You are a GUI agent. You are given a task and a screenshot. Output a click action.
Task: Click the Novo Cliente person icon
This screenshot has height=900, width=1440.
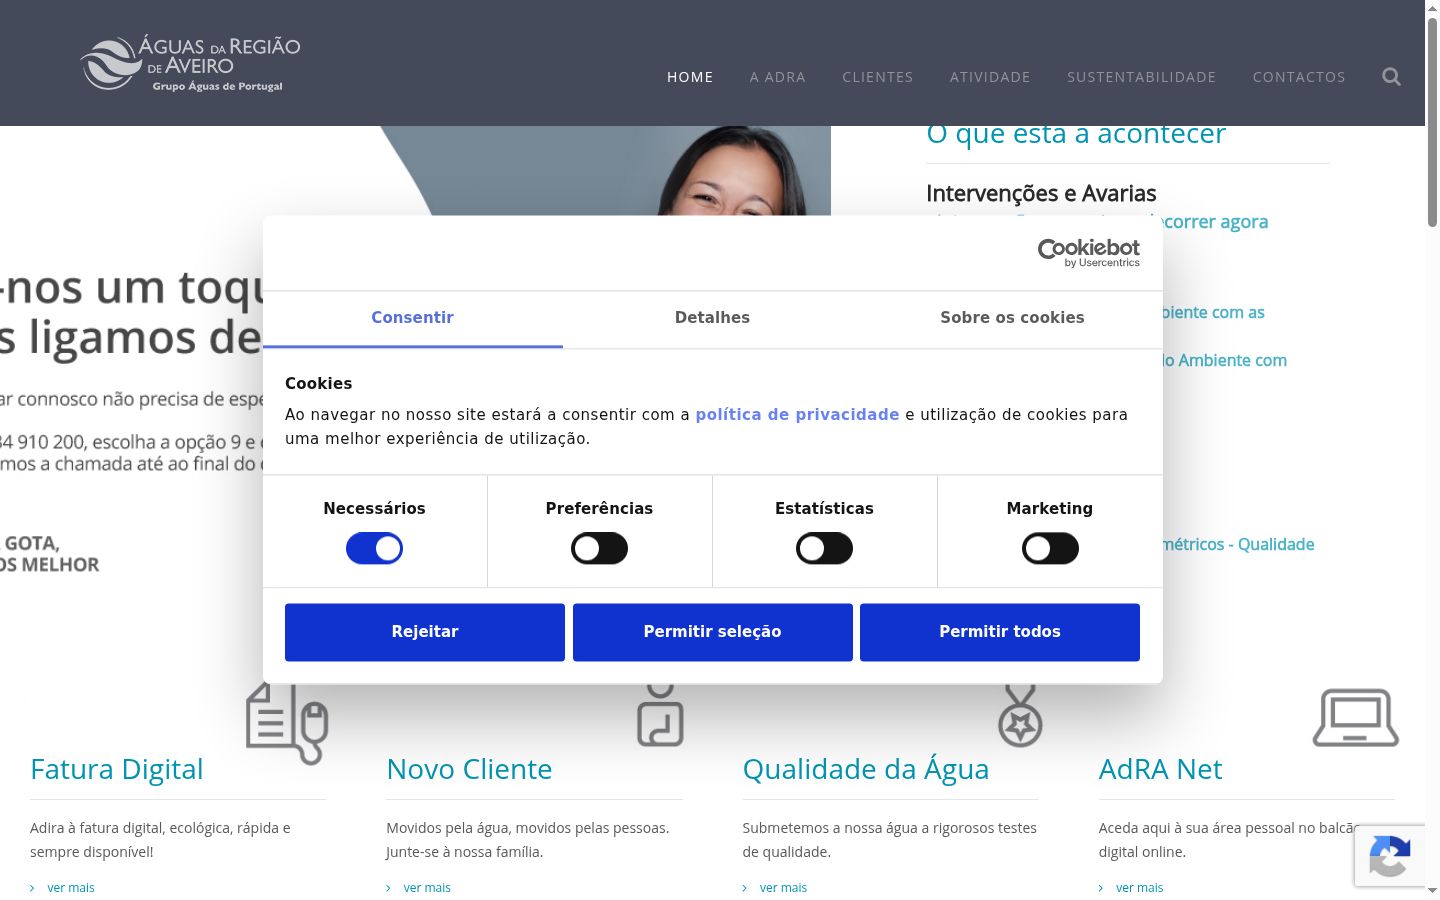click(x=660, y=716)
